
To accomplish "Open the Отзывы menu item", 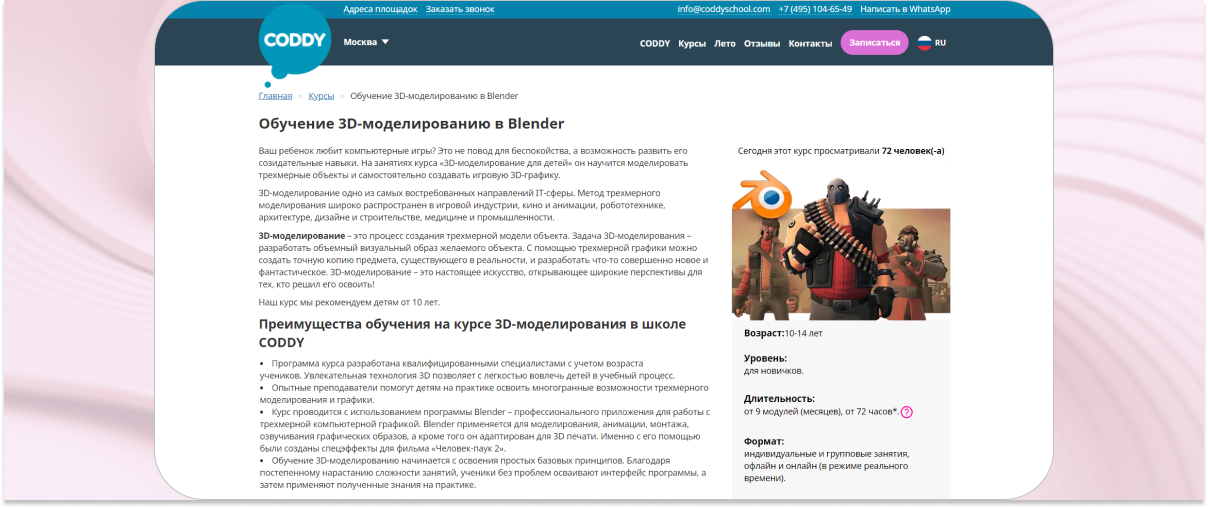I will click(762, 44).
